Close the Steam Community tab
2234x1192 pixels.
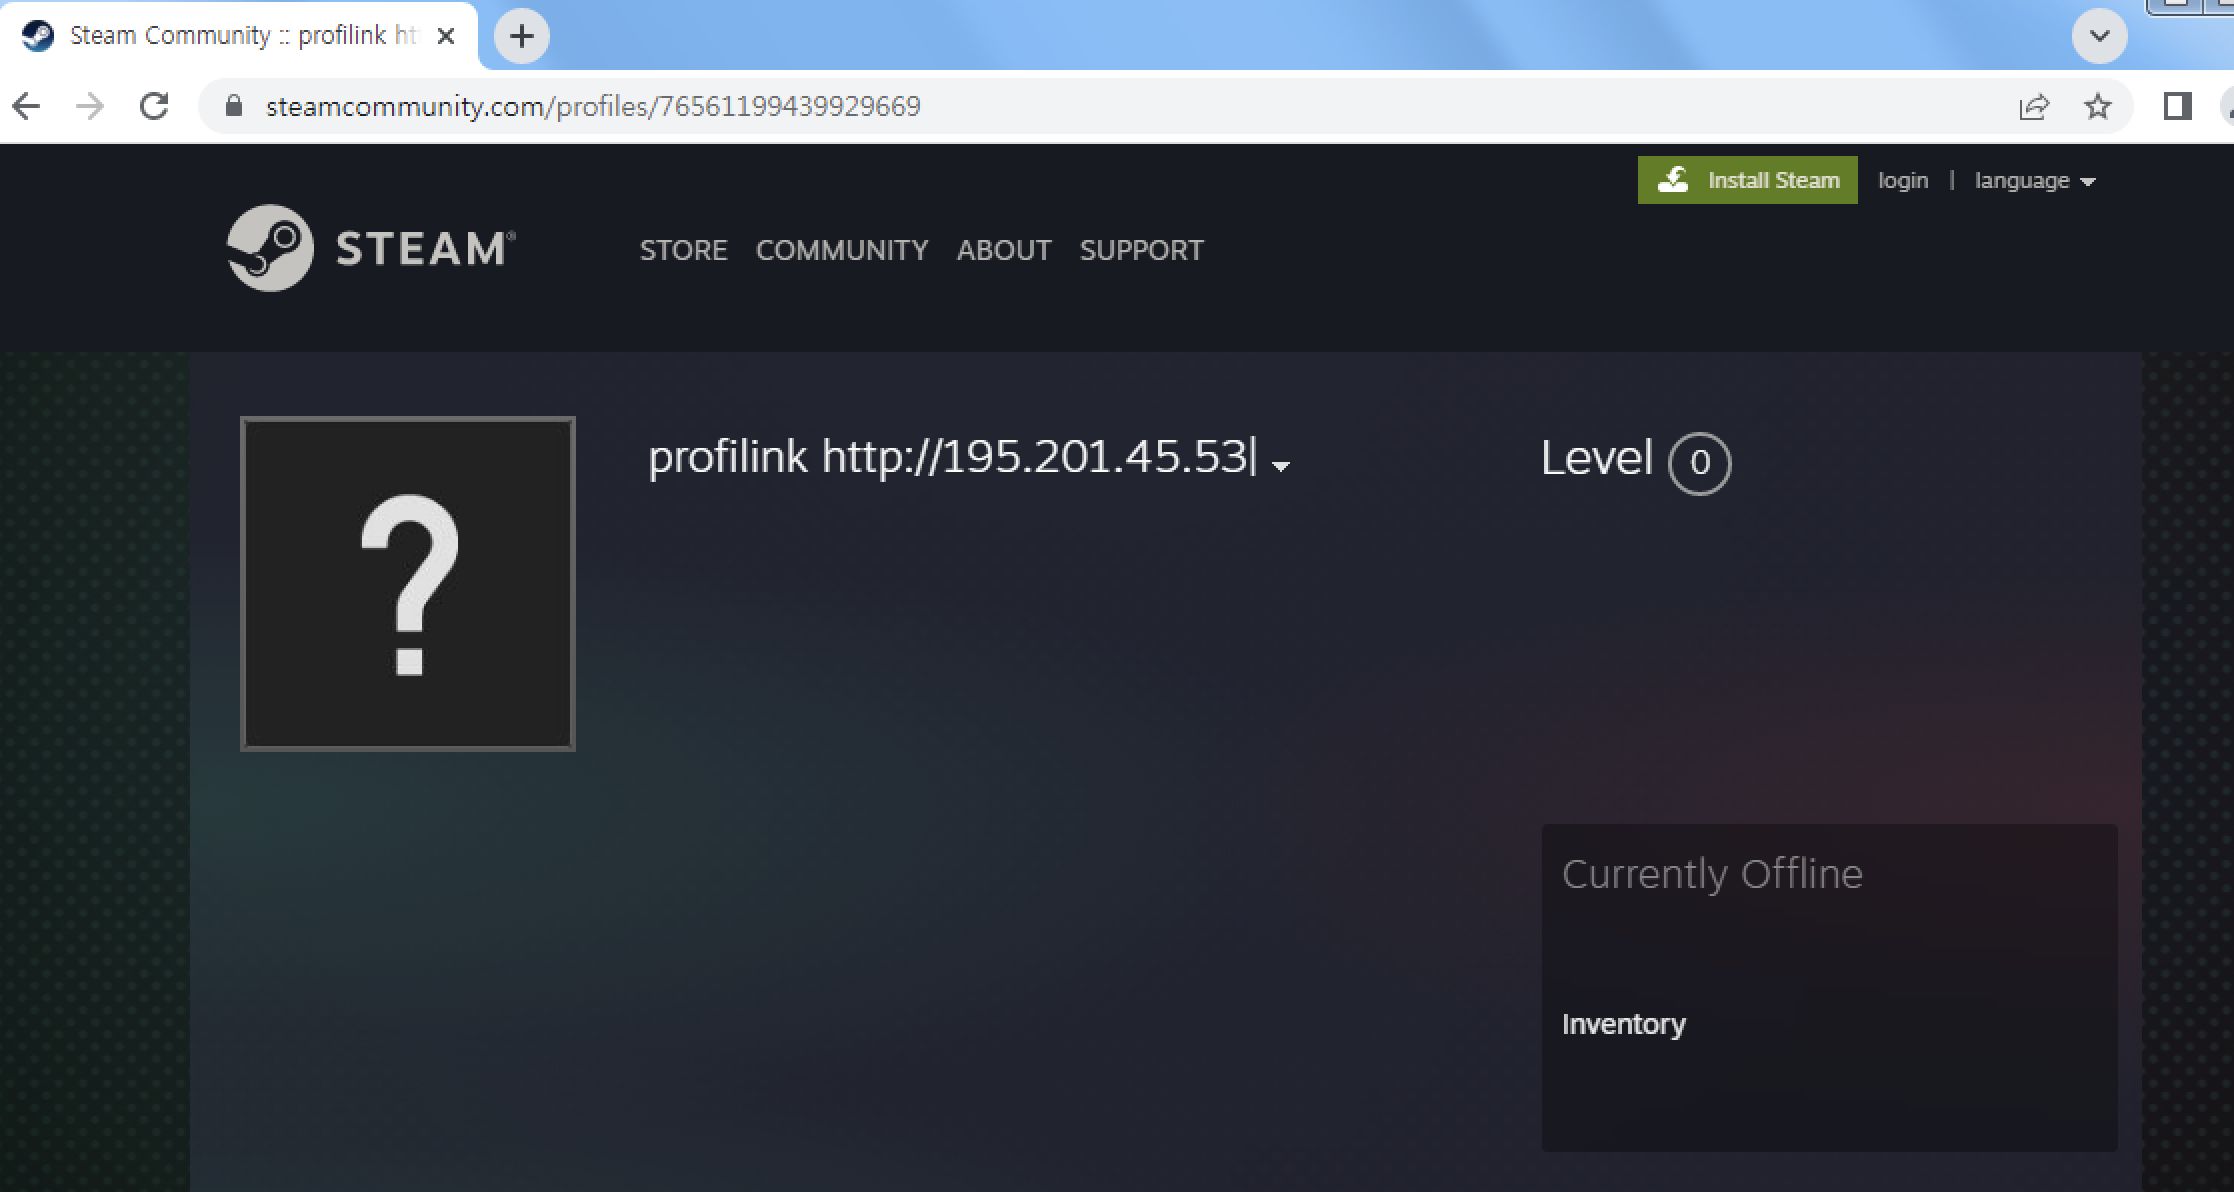447,36
